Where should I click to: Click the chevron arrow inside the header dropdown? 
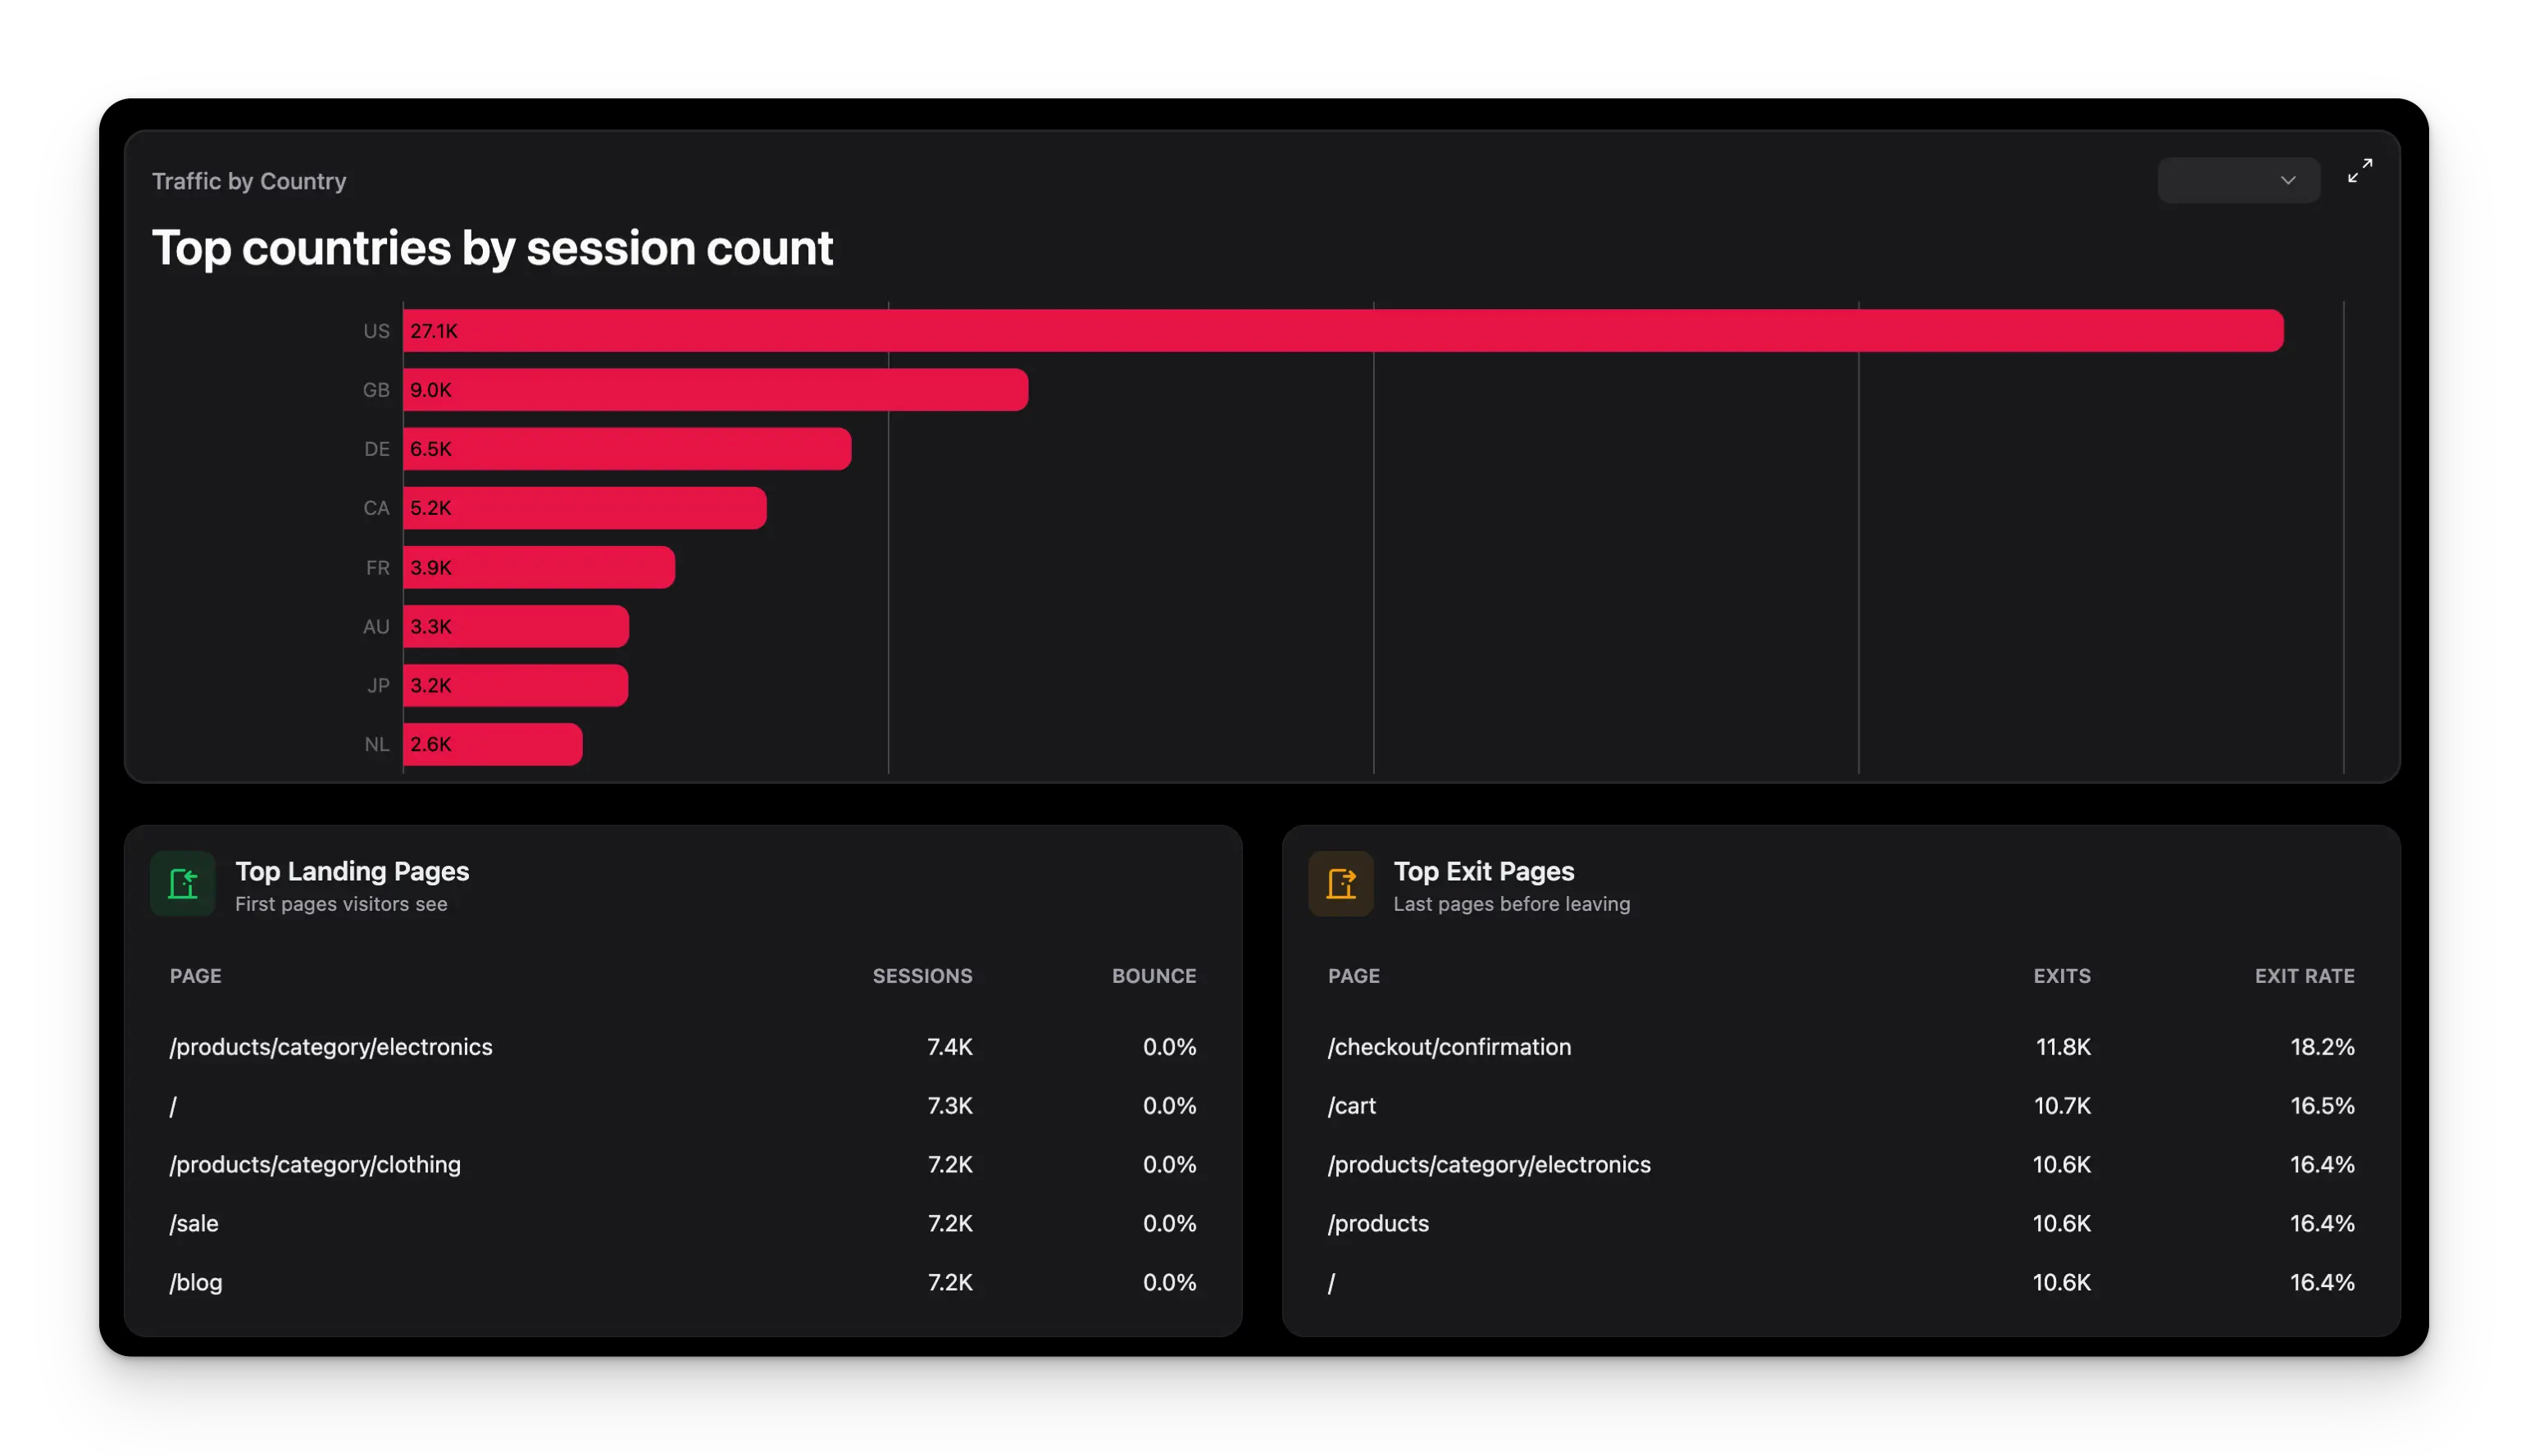[2288, 180]
